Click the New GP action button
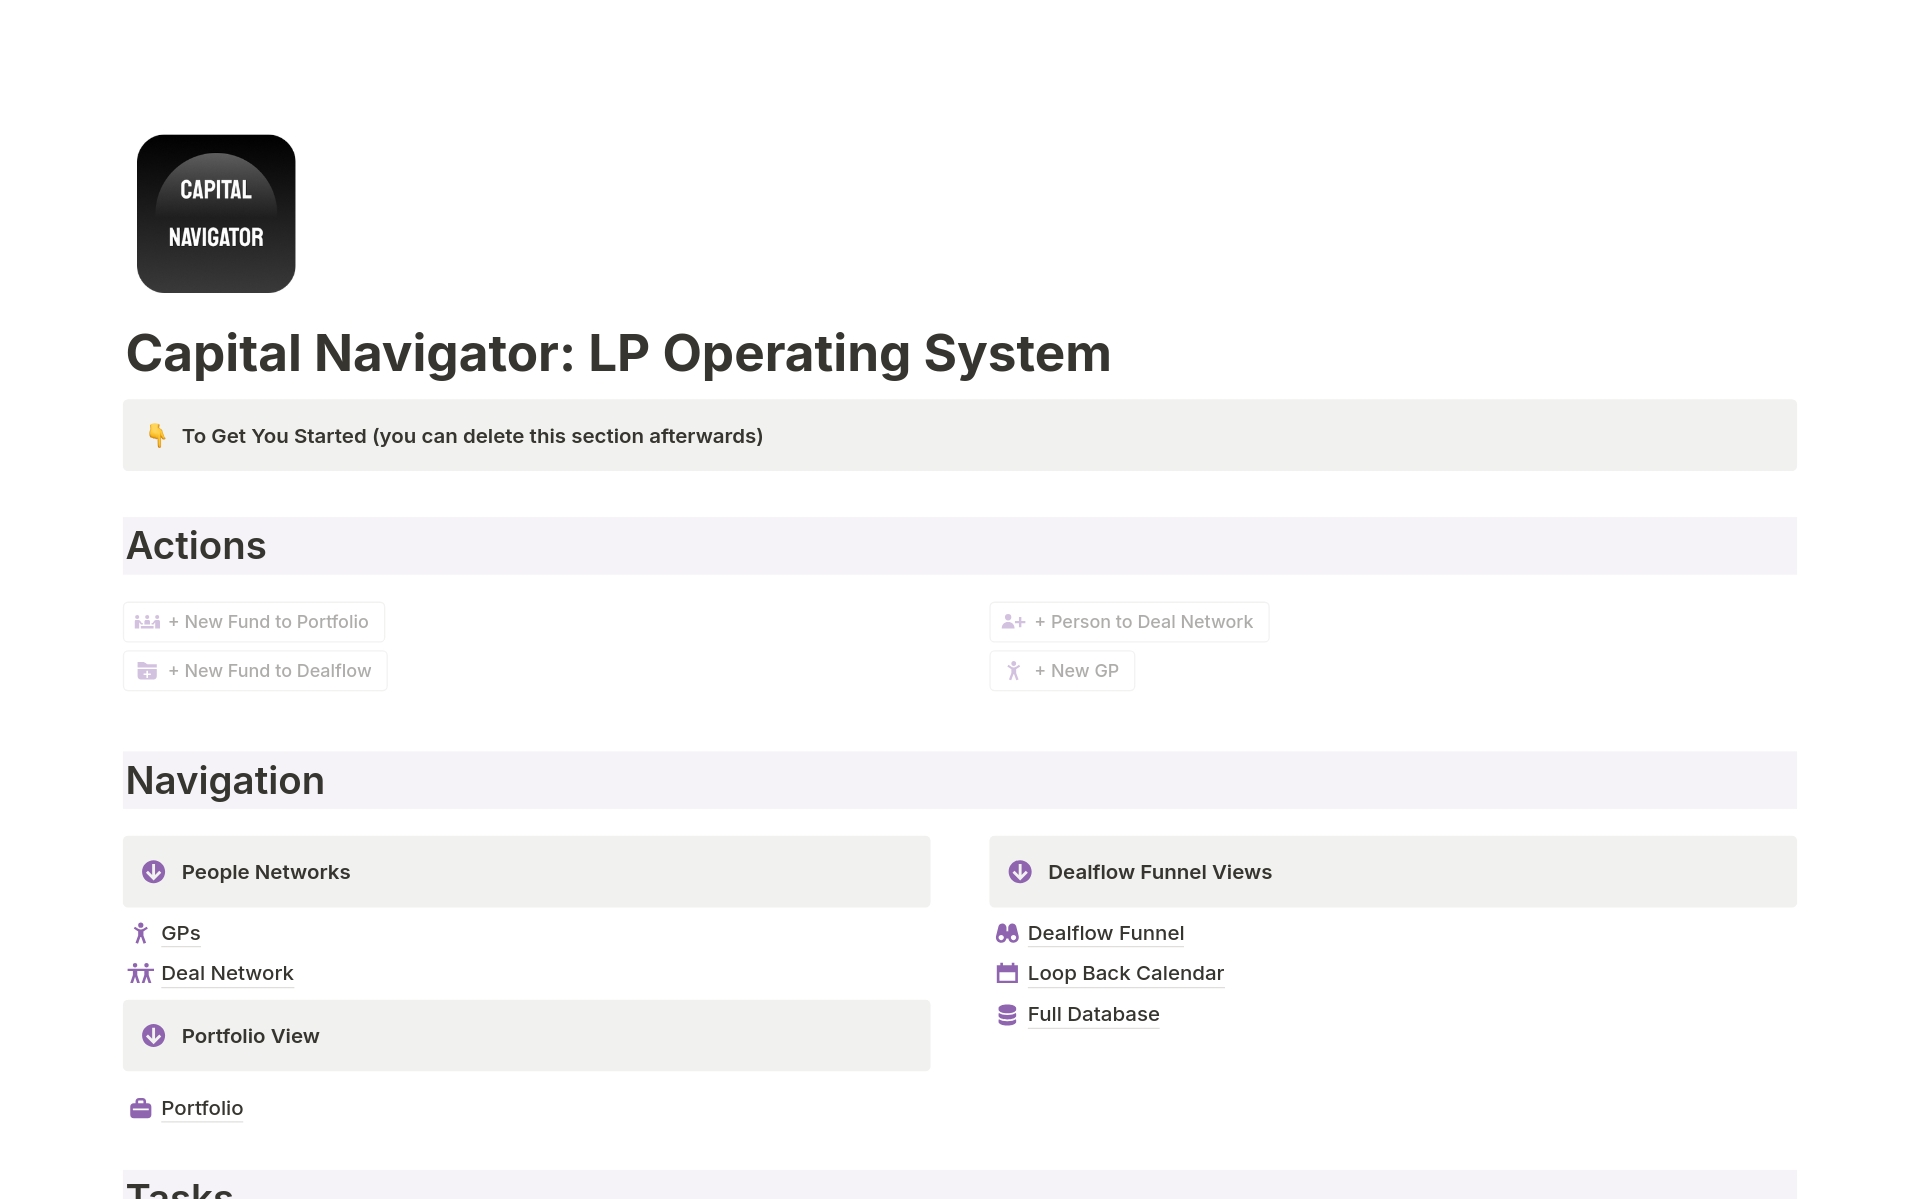This screenshot has height=1199, width=1920. coord(1061,671)
